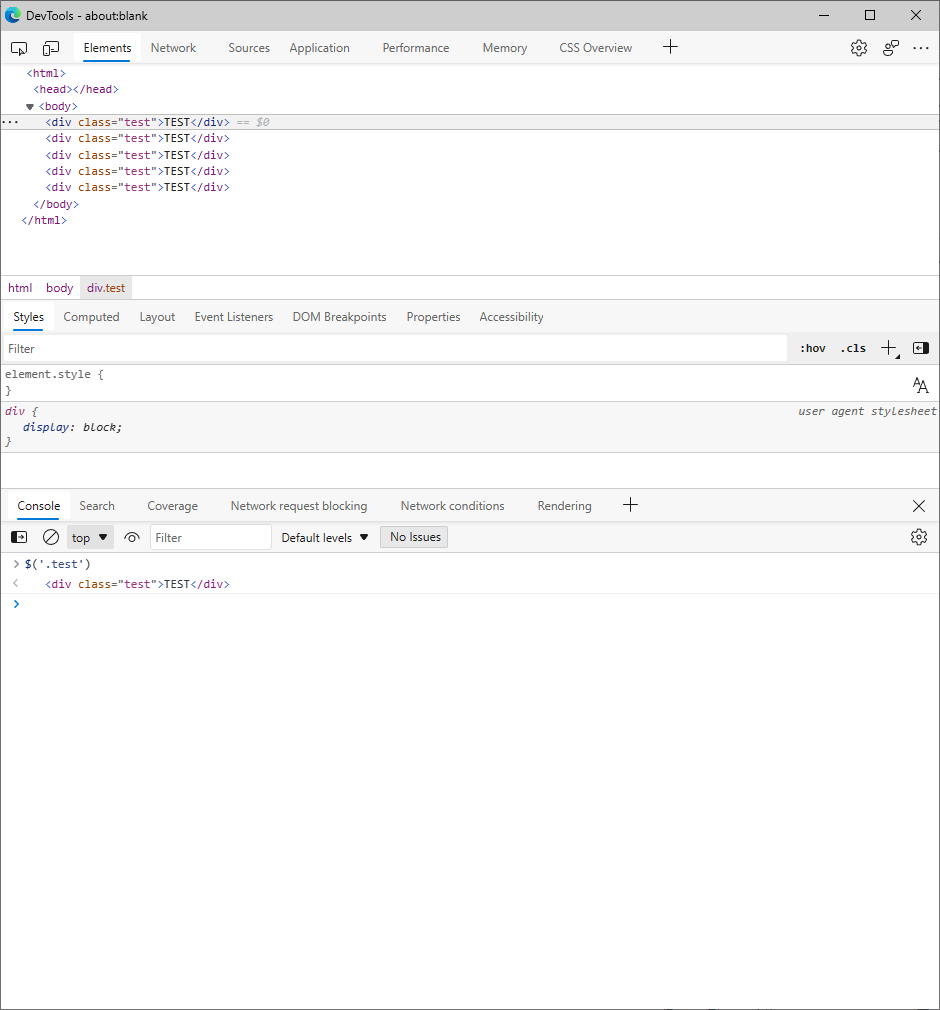Screen dimensions: 940x1010
Task: Expand the Default levels dropdown
Action: (x=325, y=537)
